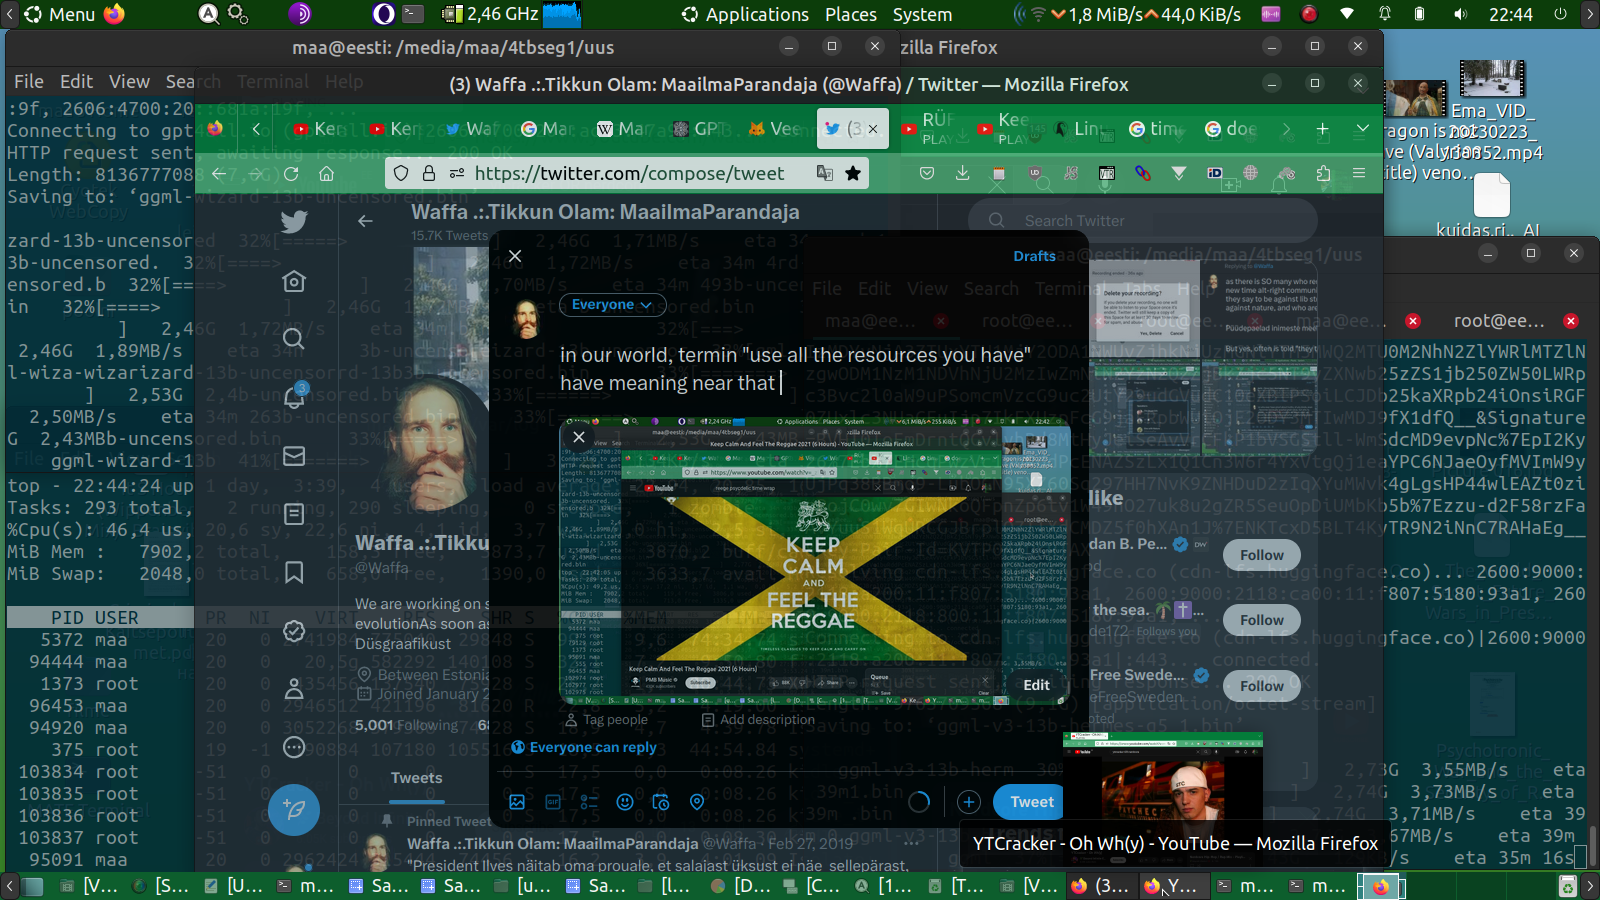The height and width of the screenshot is (900, 1600).
Task: Click Add description under the image
Action: click(x=758, y=720)
